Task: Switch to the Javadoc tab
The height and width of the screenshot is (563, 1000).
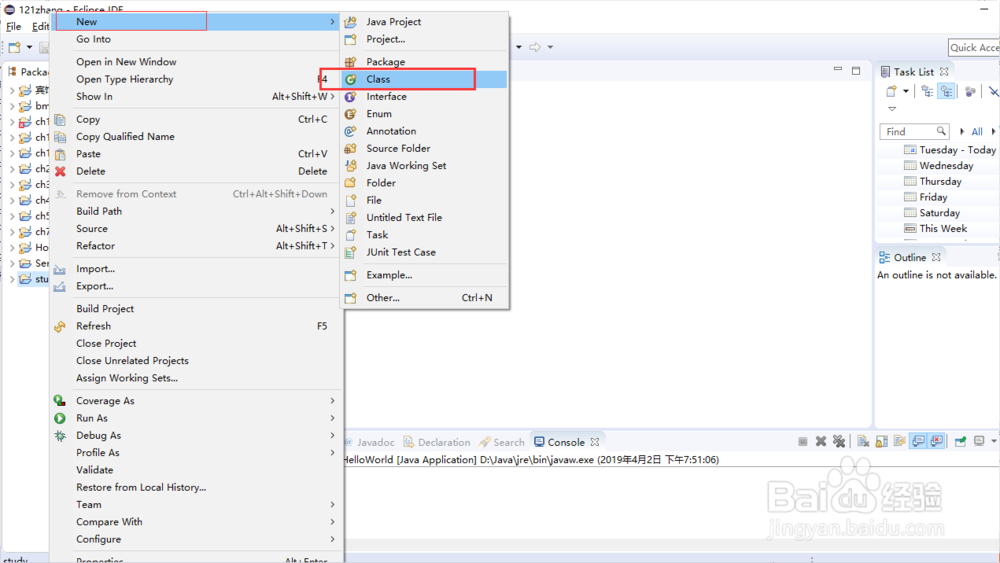Action: click(370, 442)
